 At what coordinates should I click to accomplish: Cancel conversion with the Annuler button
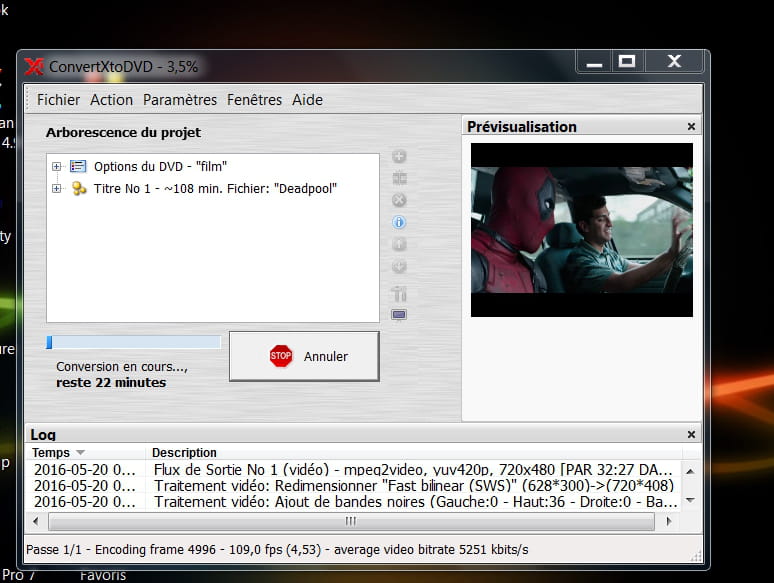[x=304, y=356]
